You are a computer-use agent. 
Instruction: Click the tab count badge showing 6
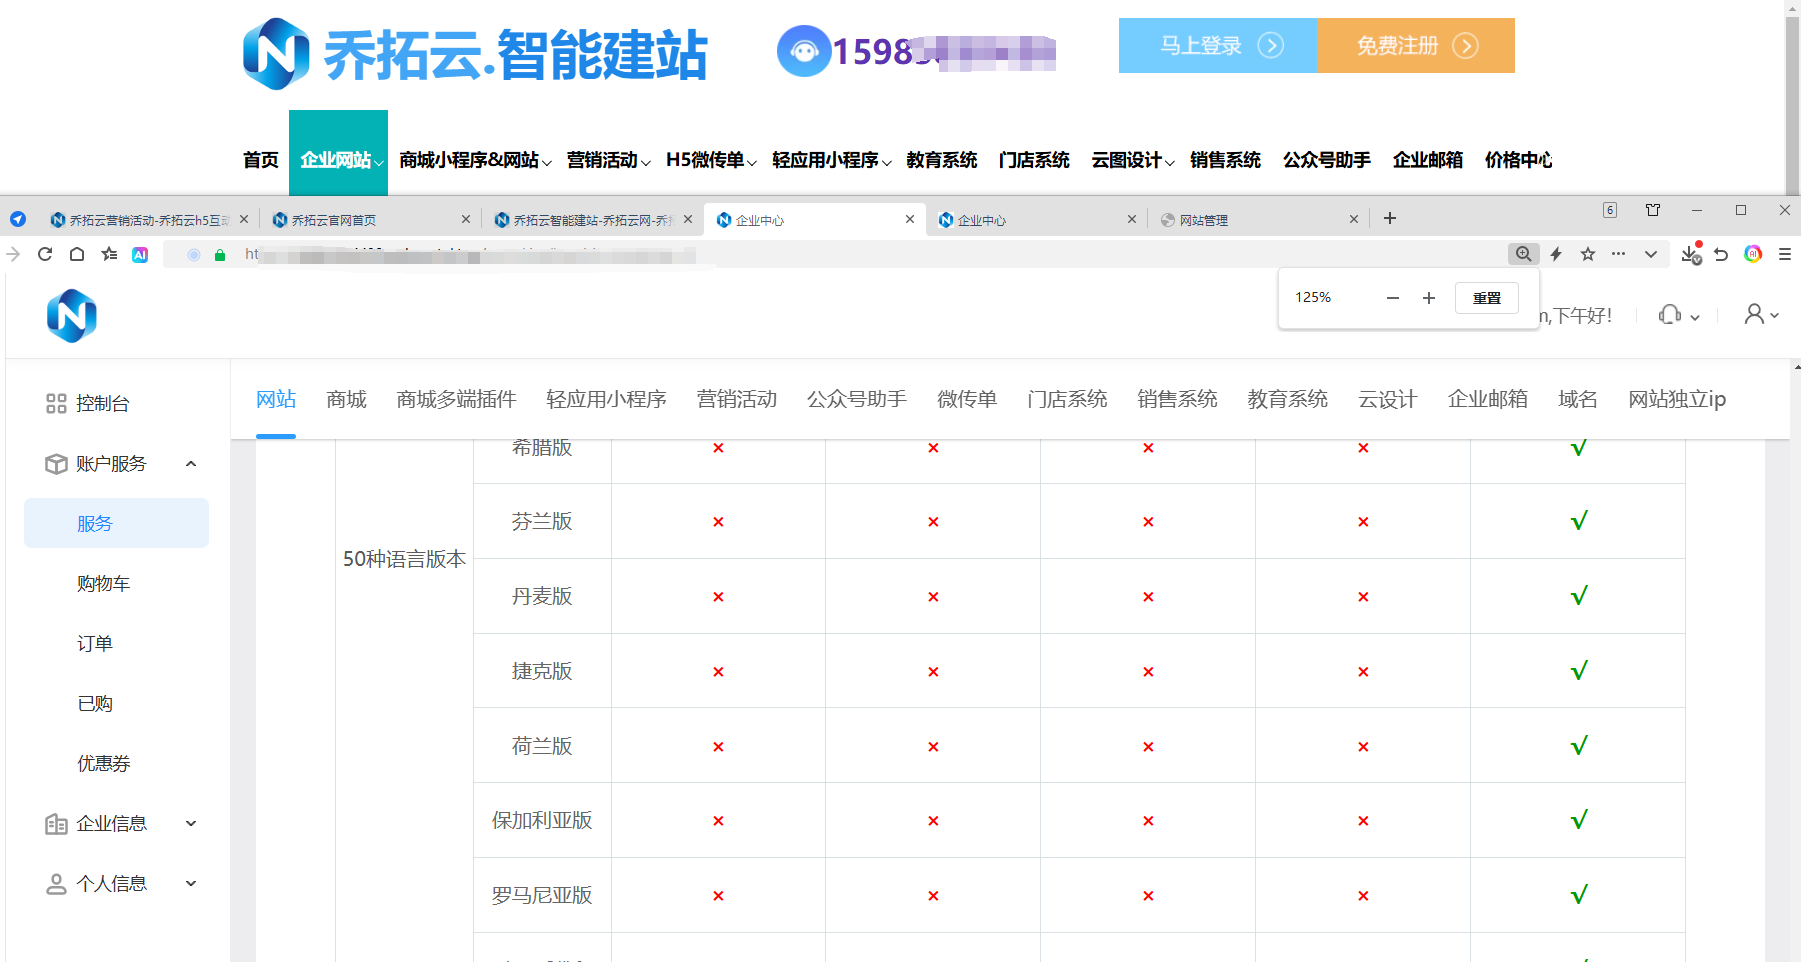click(x=1610, y=210)
